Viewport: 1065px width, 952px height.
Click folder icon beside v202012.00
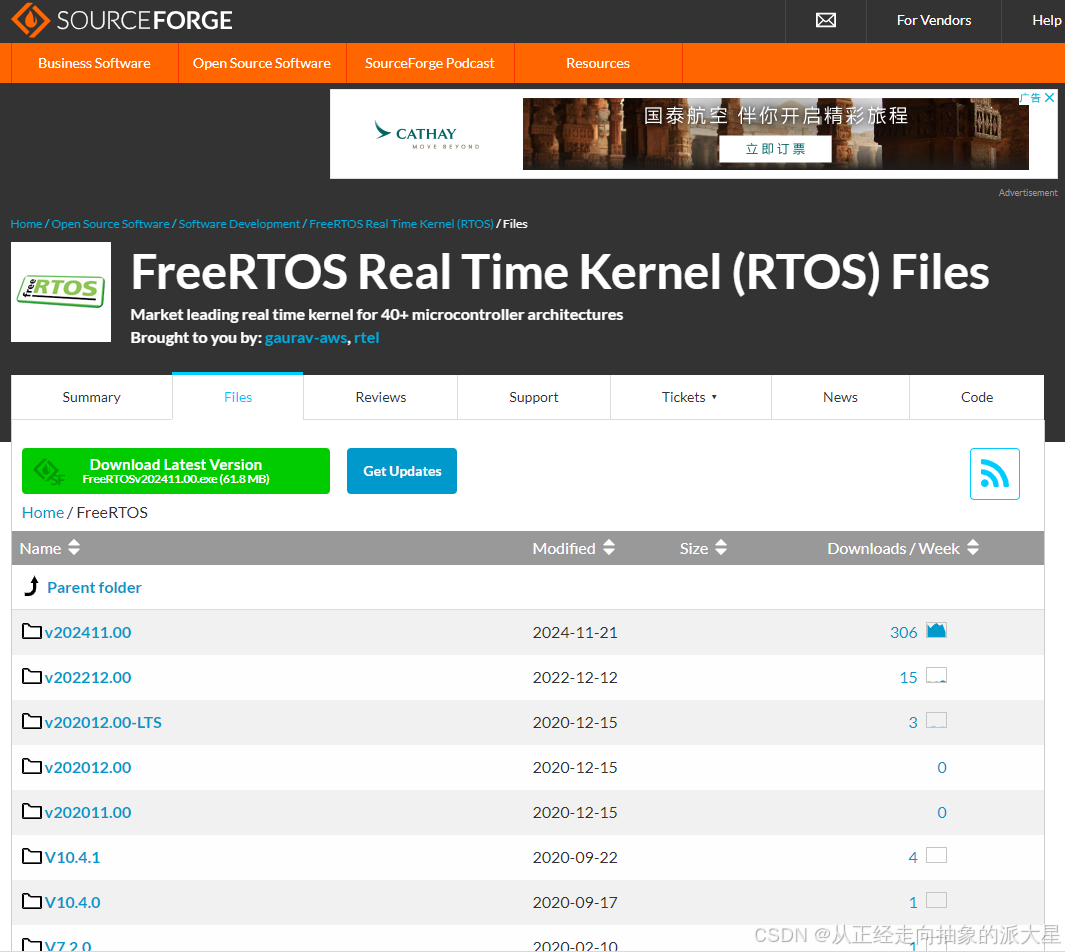[32, 767]
